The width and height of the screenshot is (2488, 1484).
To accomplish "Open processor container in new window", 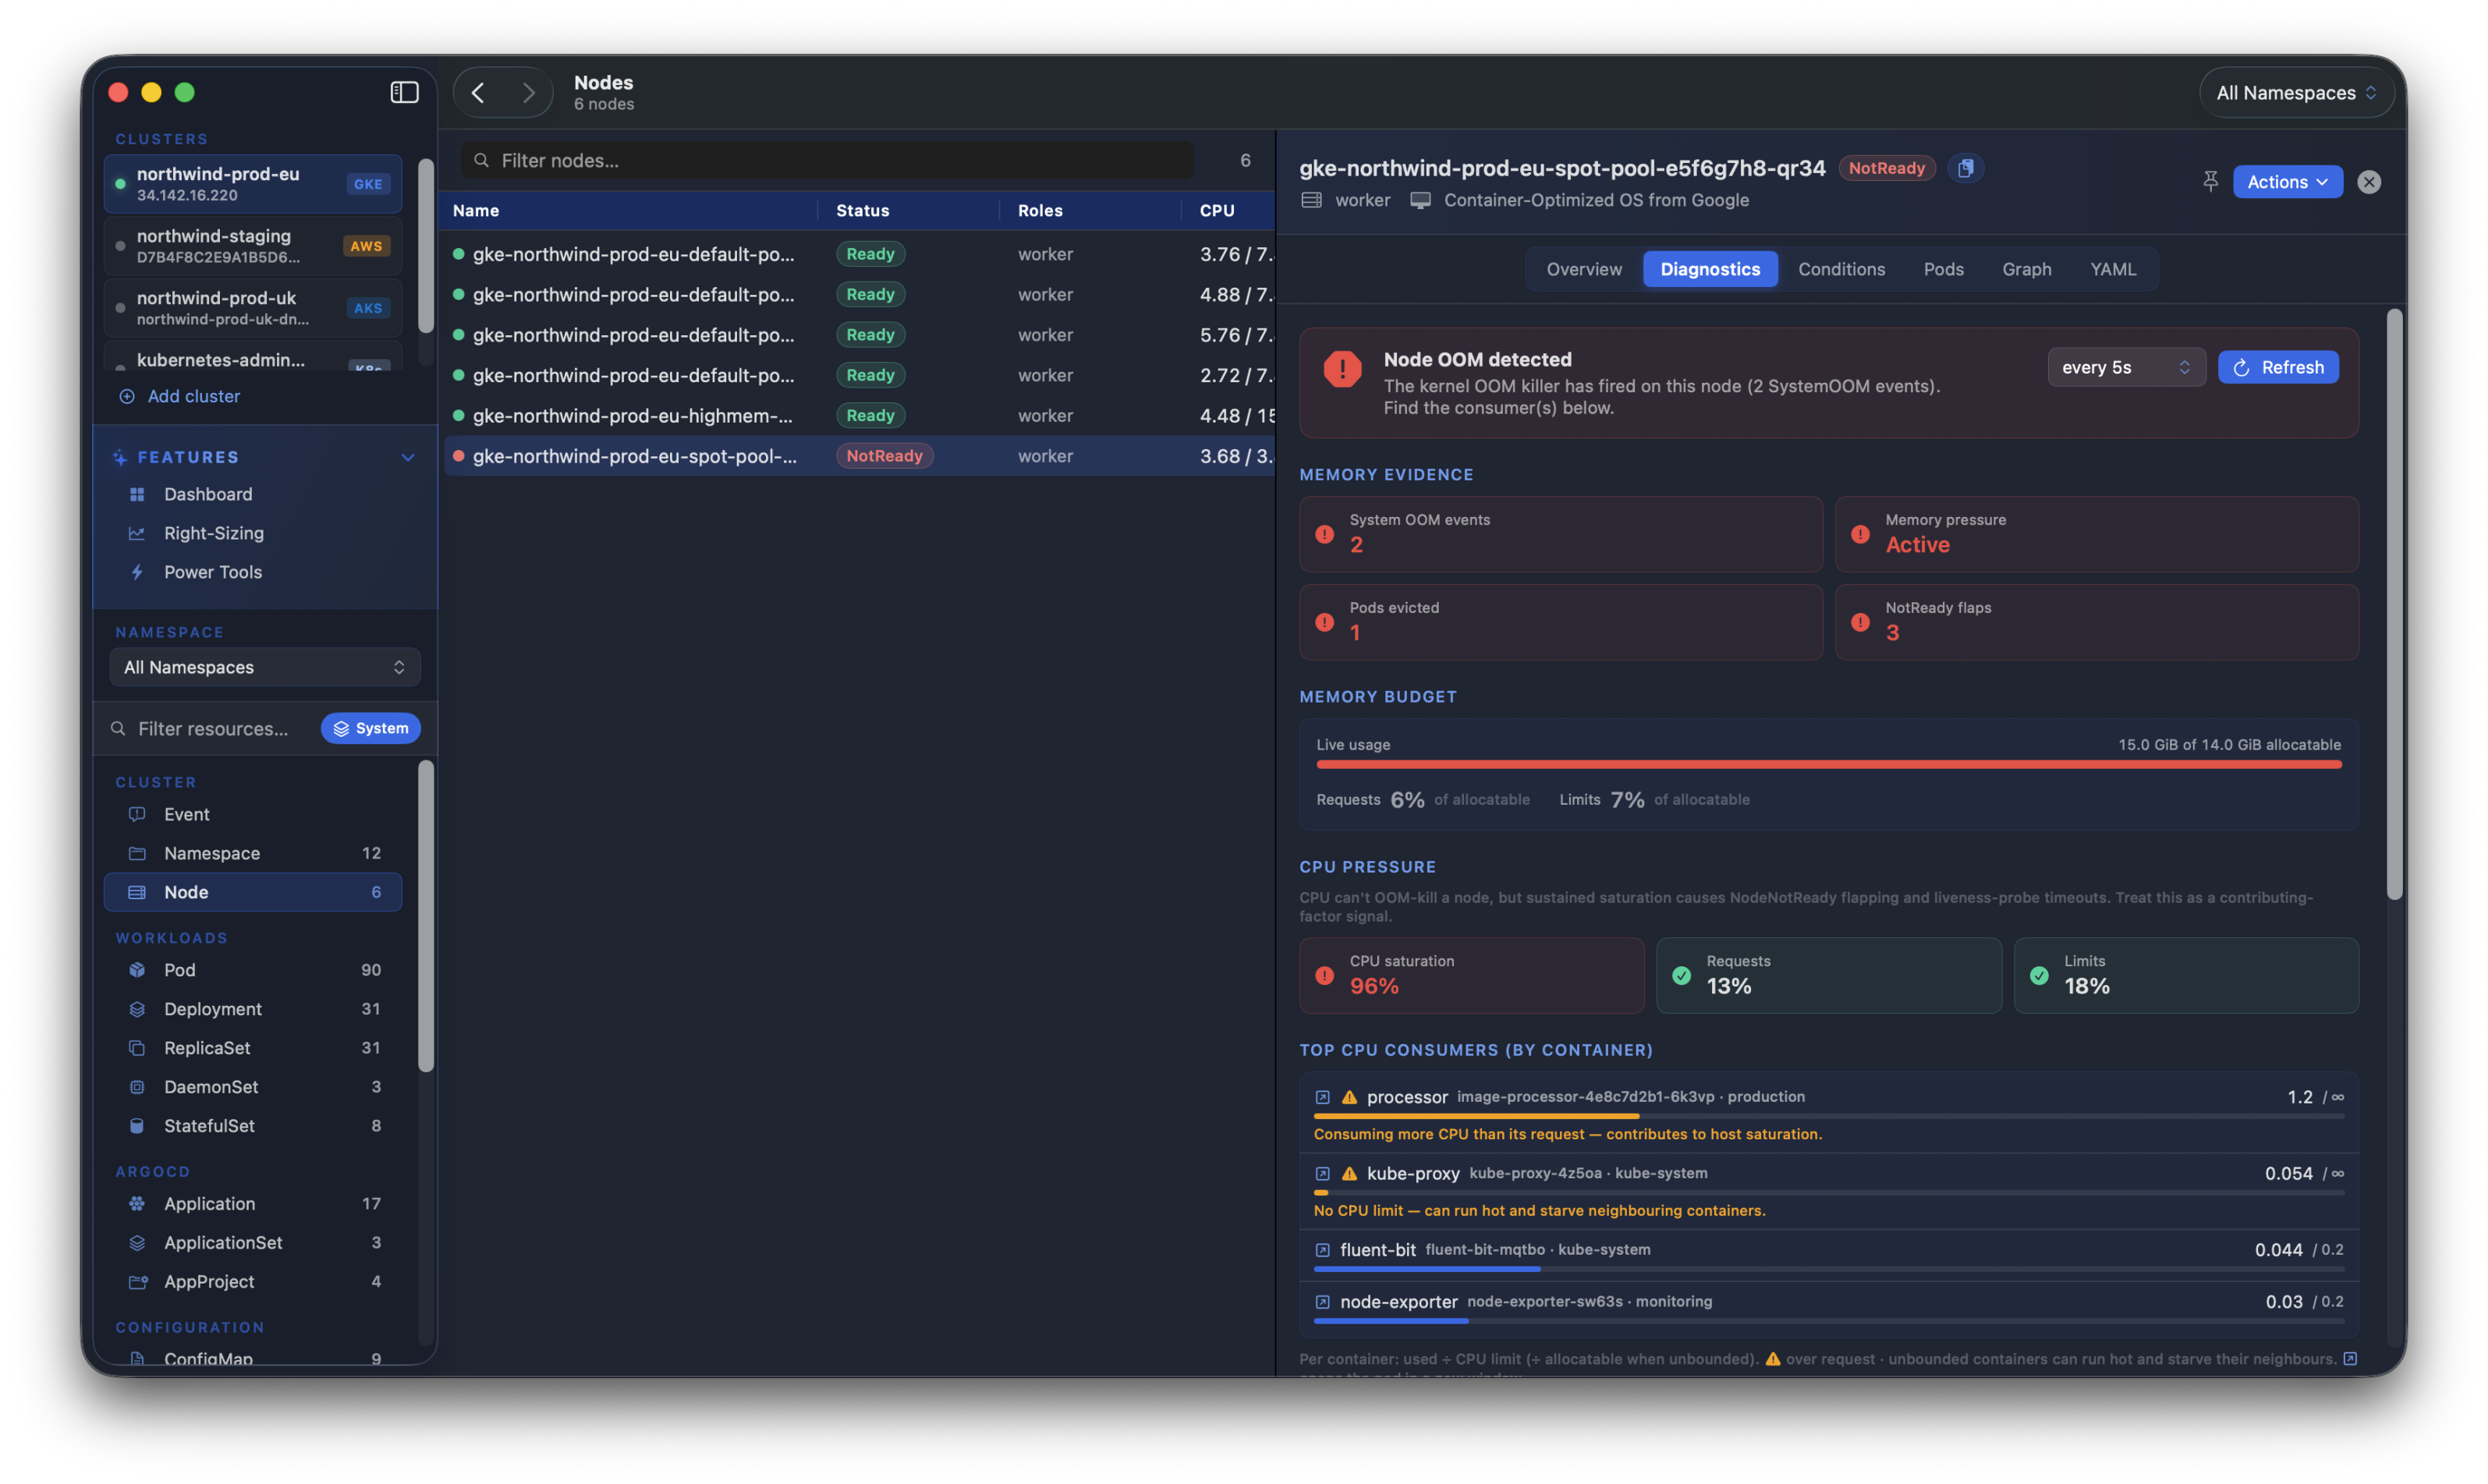I will (x=1322, y=1097).
